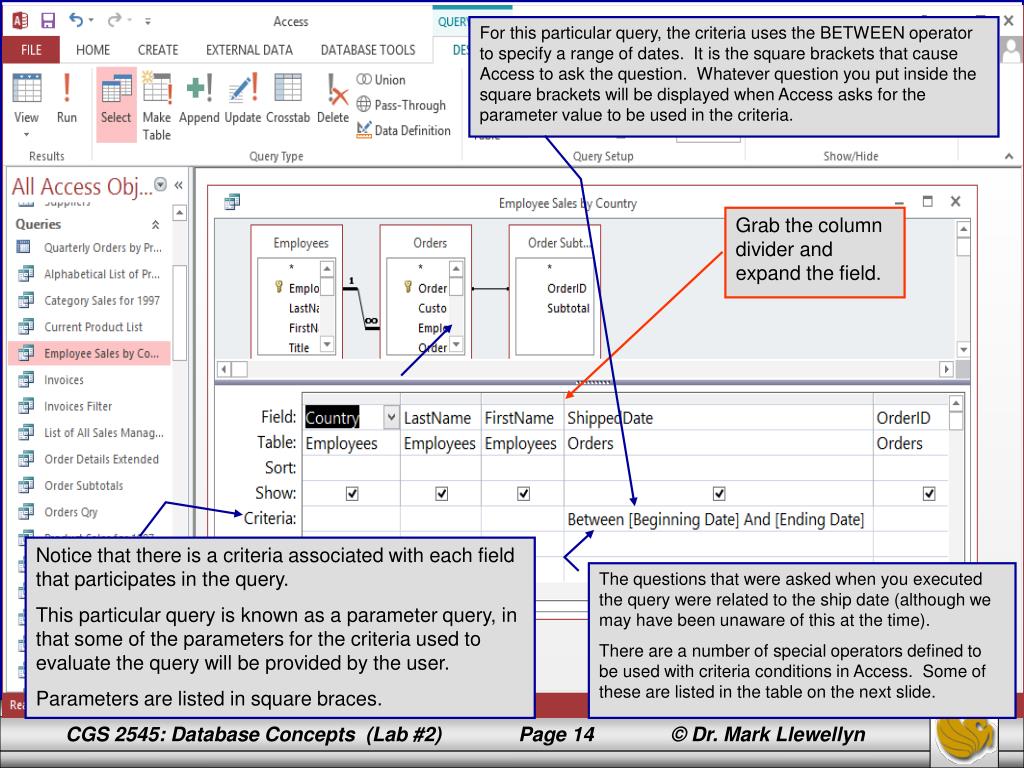Collapse the ribbon with the up arrow
The width and height of the screenshot is (1024, 768).
(1009, 156)
